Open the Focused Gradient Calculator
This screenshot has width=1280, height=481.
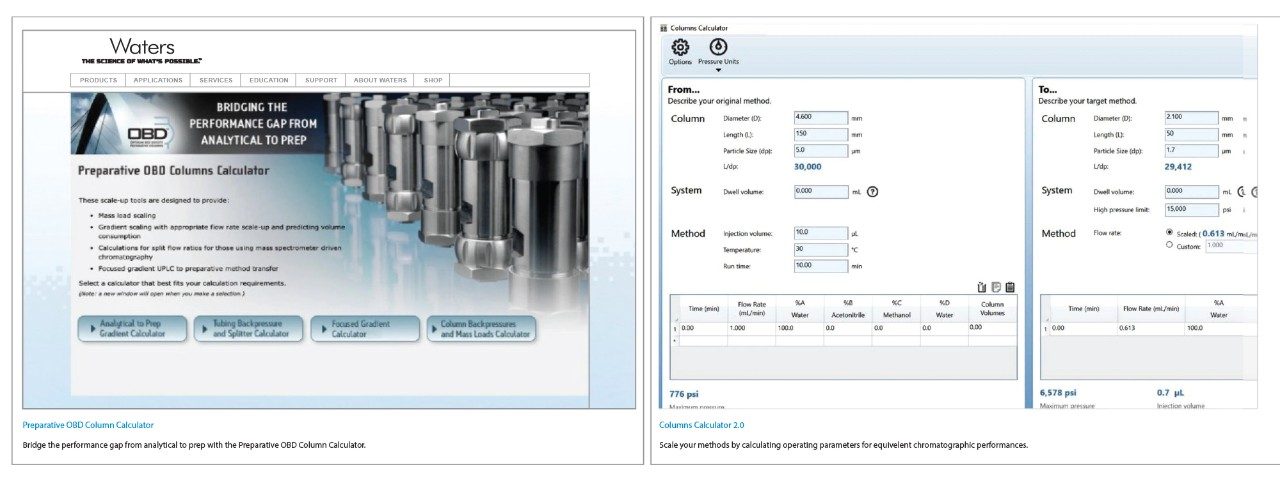coord(365,329)
